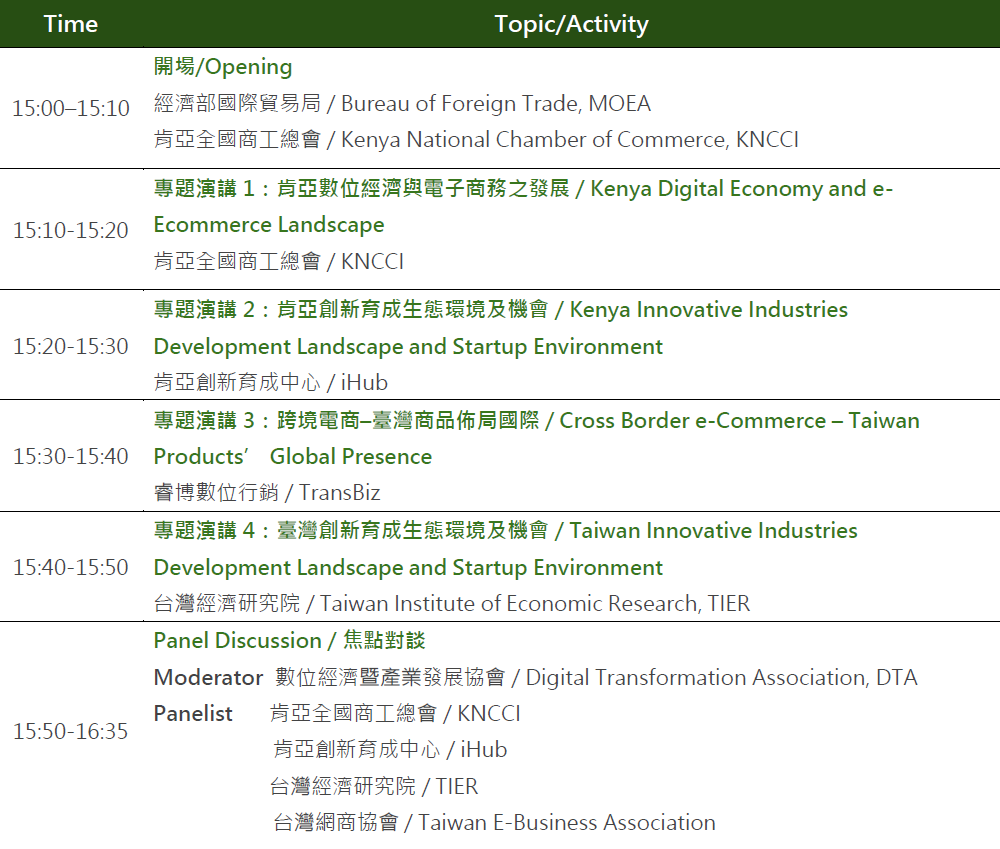Click Panel Discussion / 焦點對談 heading

[290, 640]
